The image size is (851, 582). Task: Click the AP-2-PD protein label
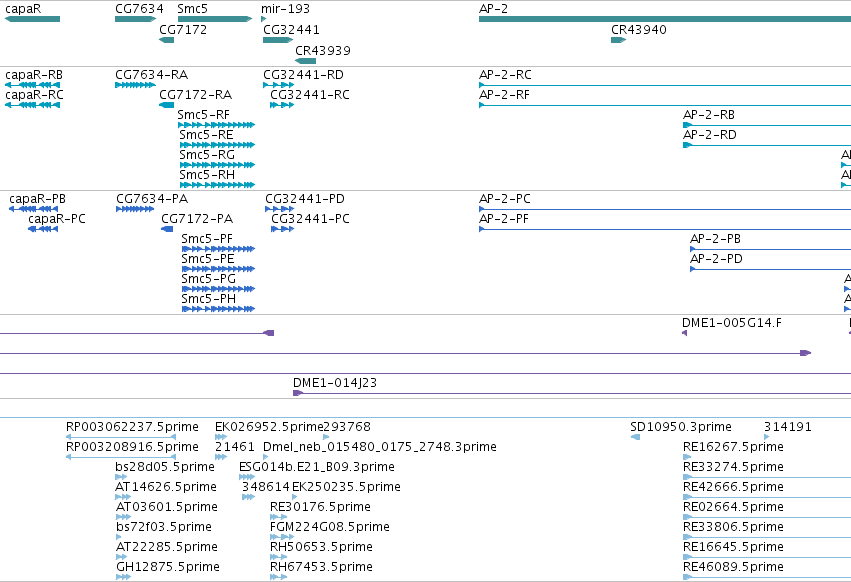click(x=716, y=259)
